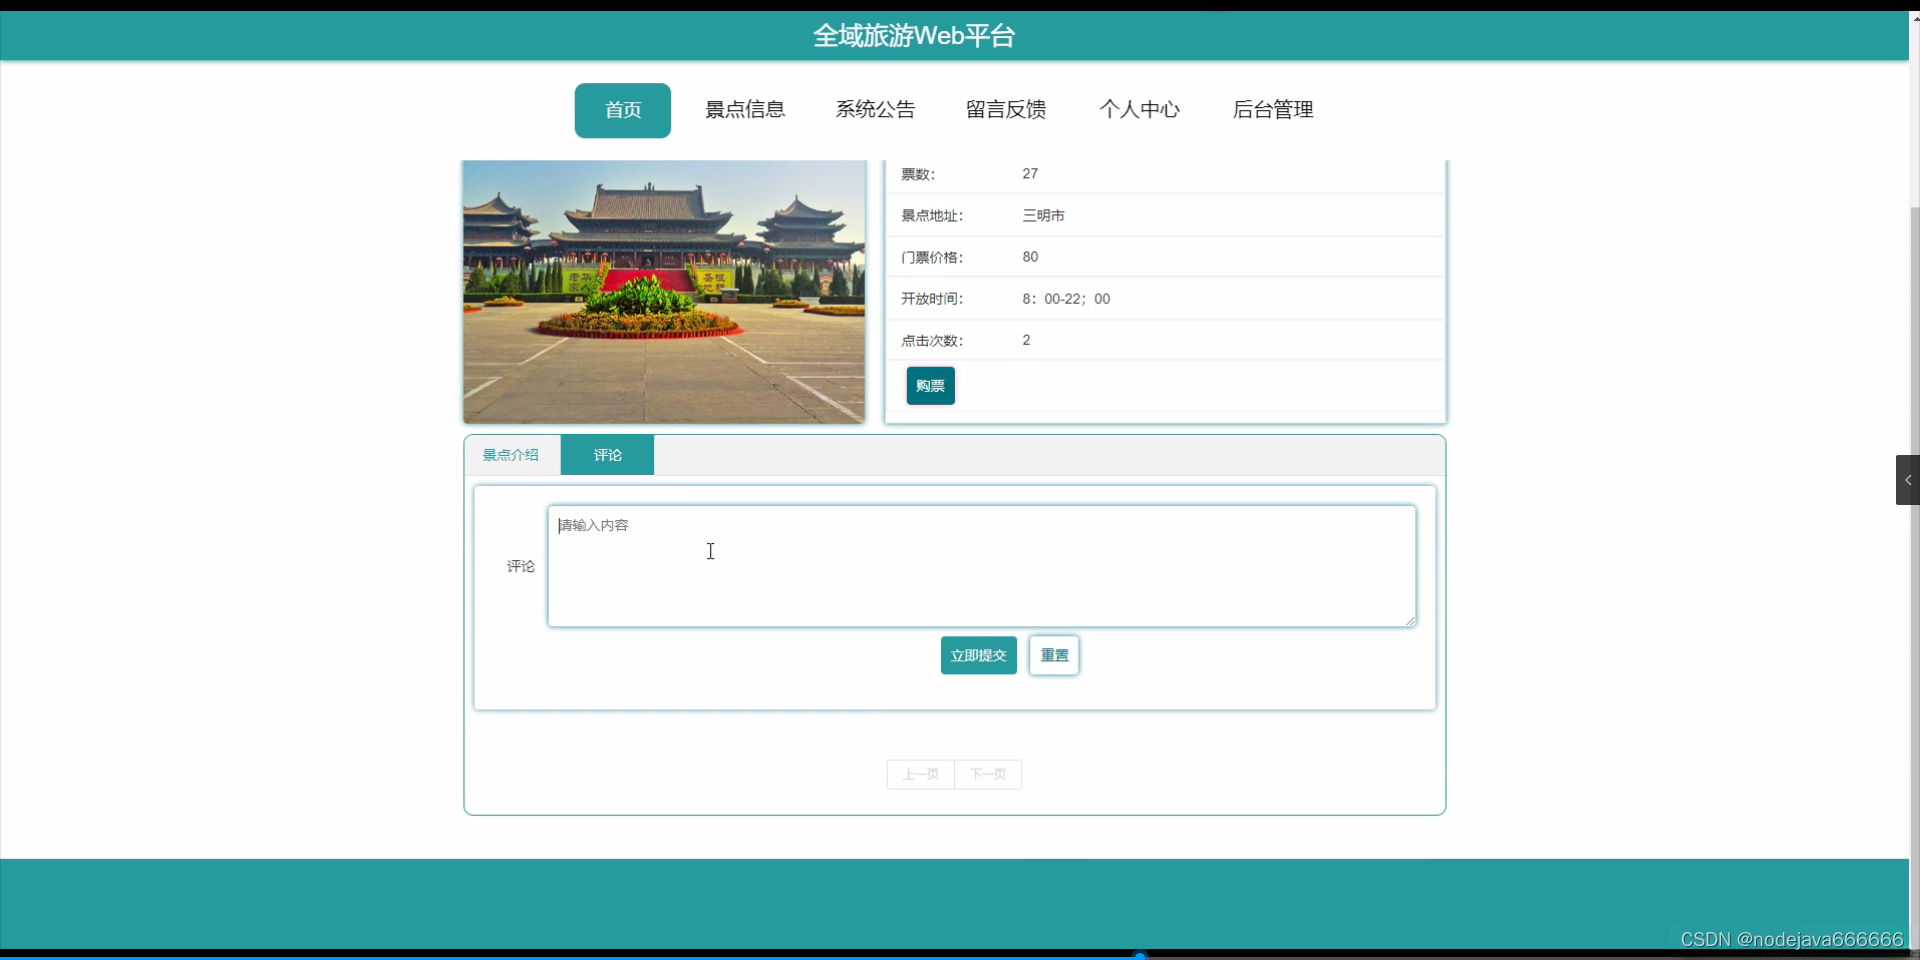Click the 重置 button
Screen dimensions: 1920x960
[1054, 656]
